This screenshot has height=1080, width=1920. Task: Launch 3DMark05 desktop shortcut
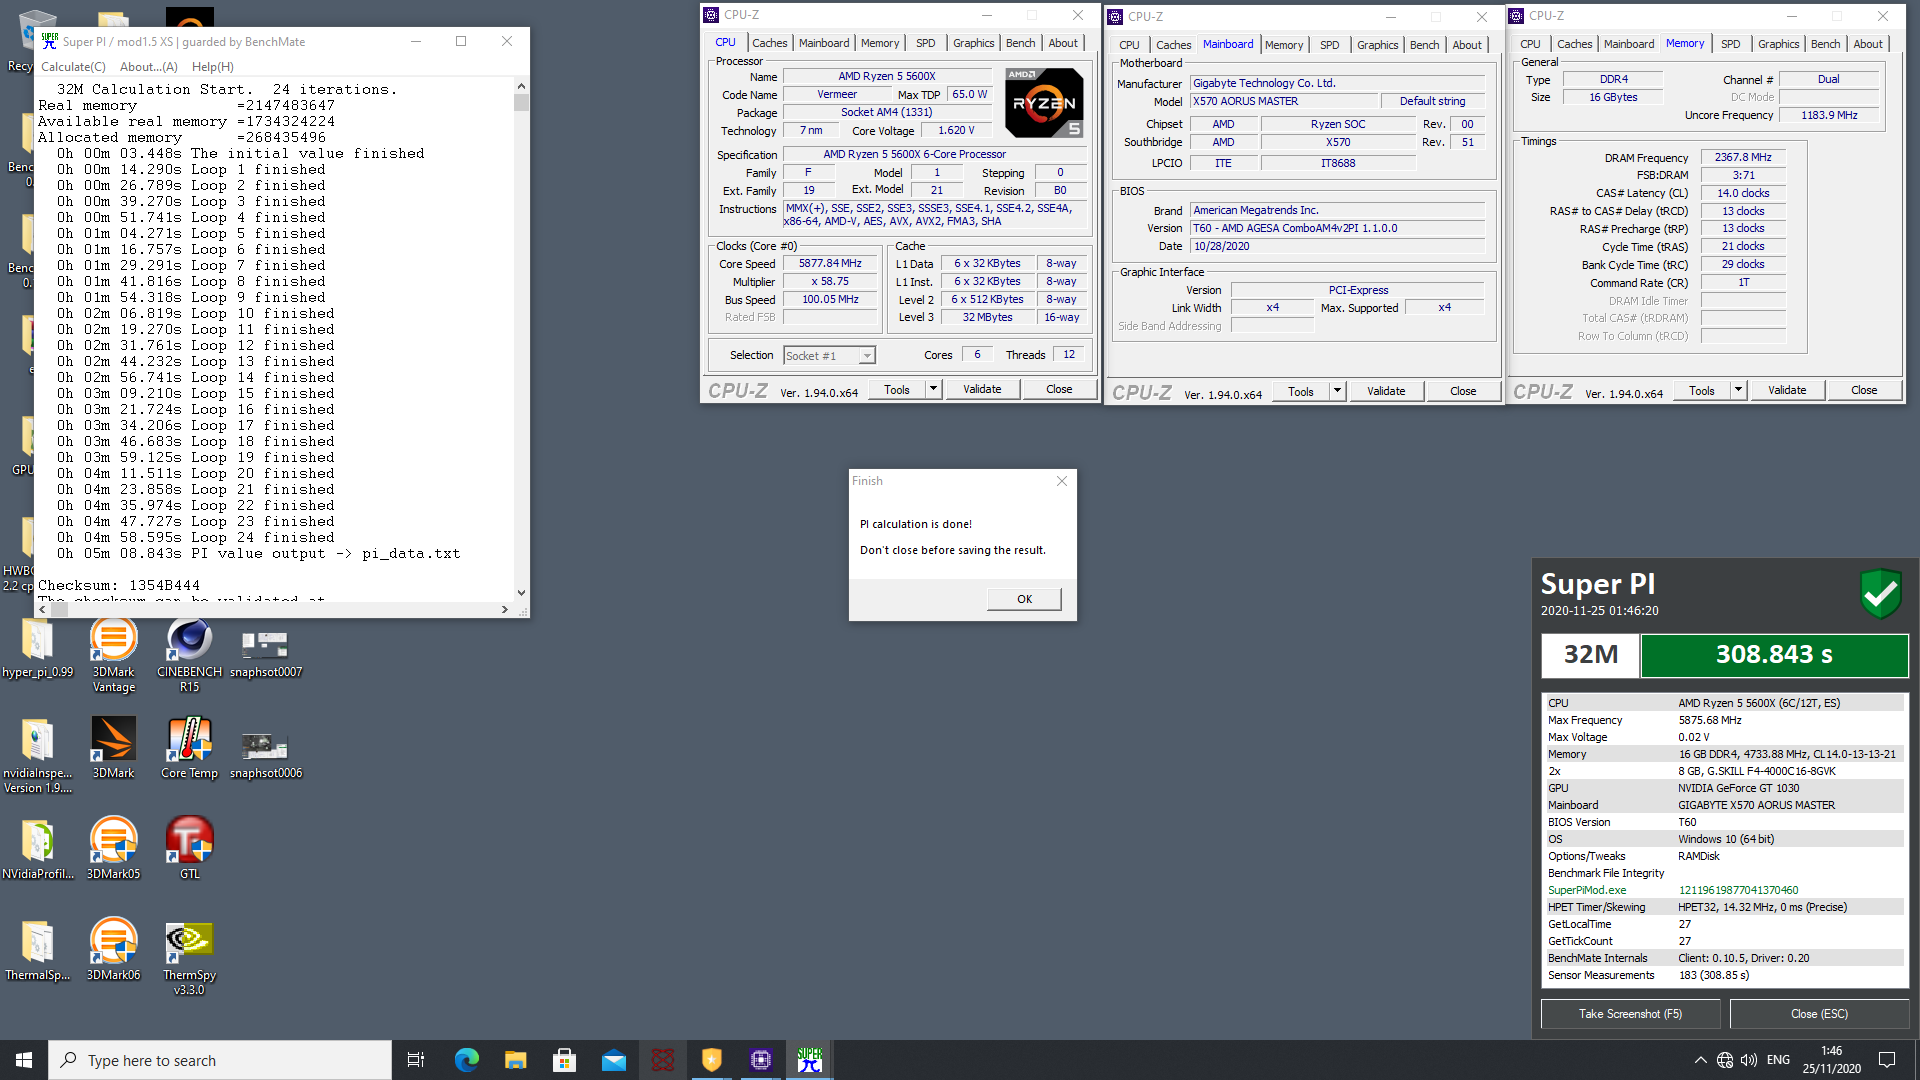pyautogui.click(x=113, y=849)
